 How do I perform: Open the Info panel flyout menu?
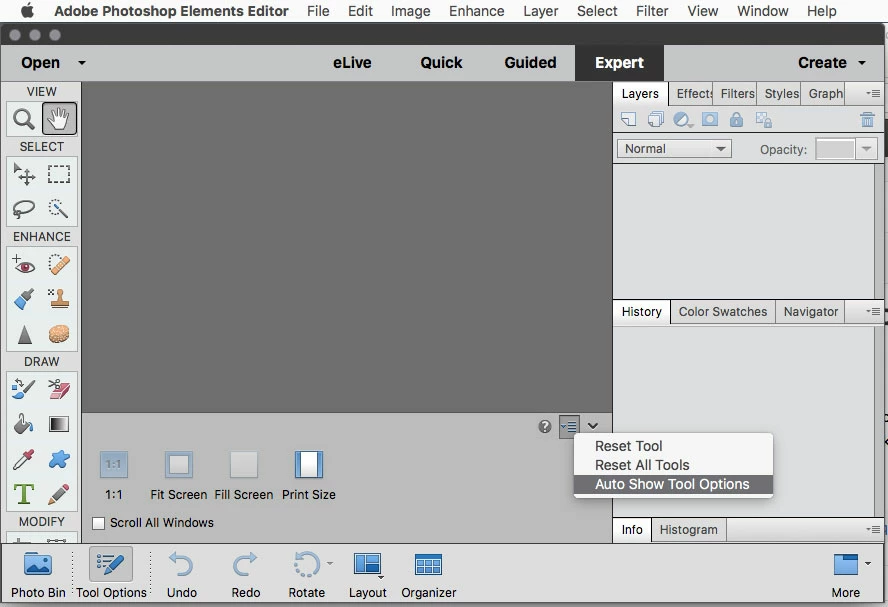[873, 529]
